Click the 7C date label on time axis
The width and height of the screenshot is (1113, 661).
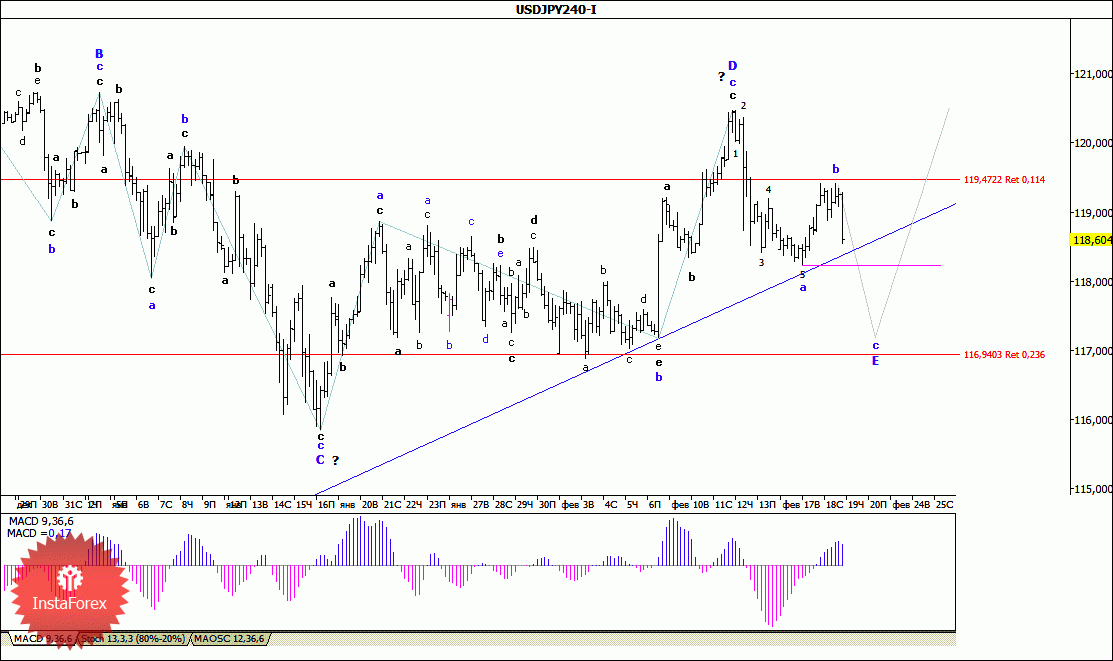(x=165, y=504)
